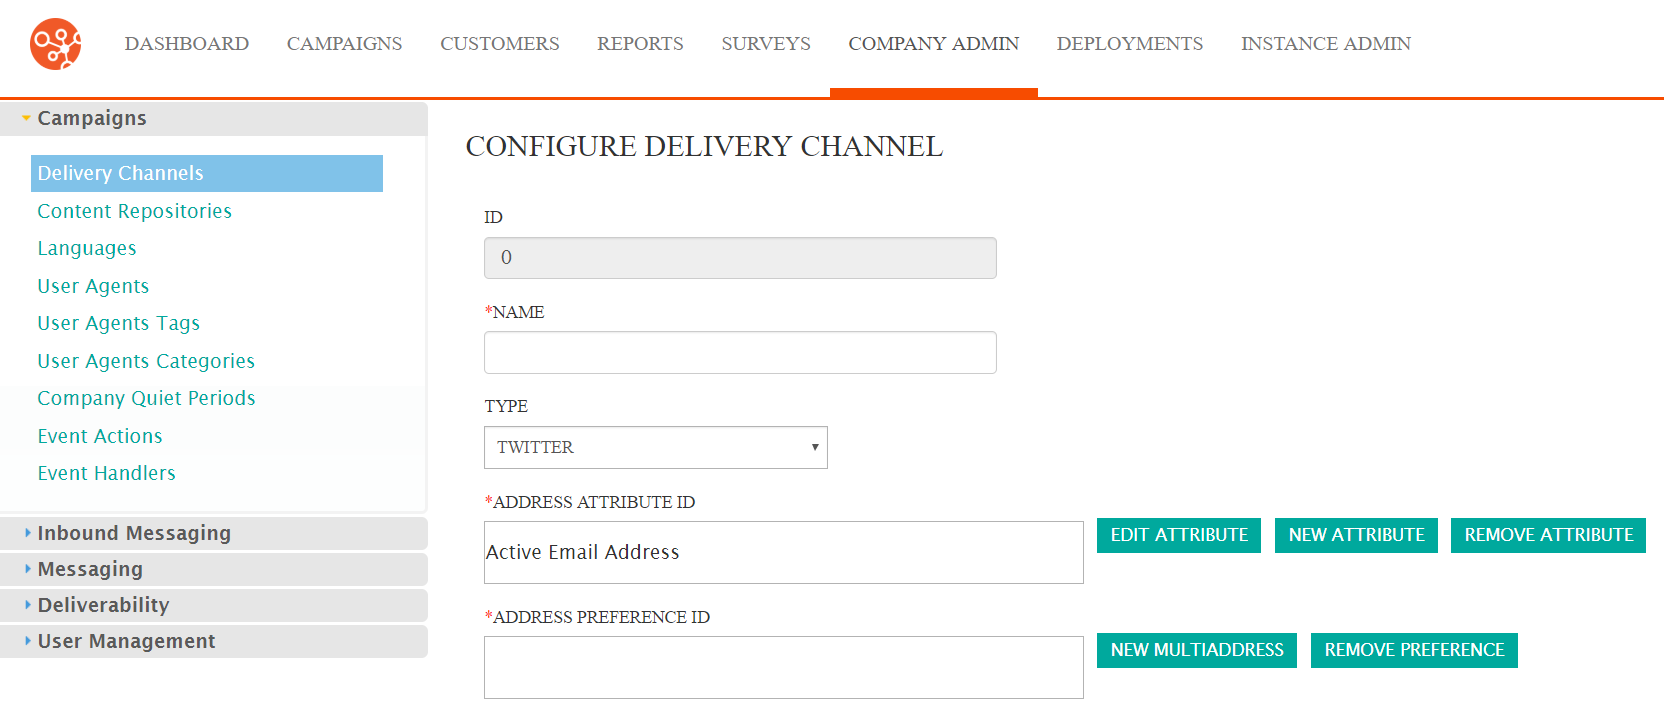This screenshot has height=708, width=1664.
Task: Select the Company Admin tab
Action: click(934, 44)
